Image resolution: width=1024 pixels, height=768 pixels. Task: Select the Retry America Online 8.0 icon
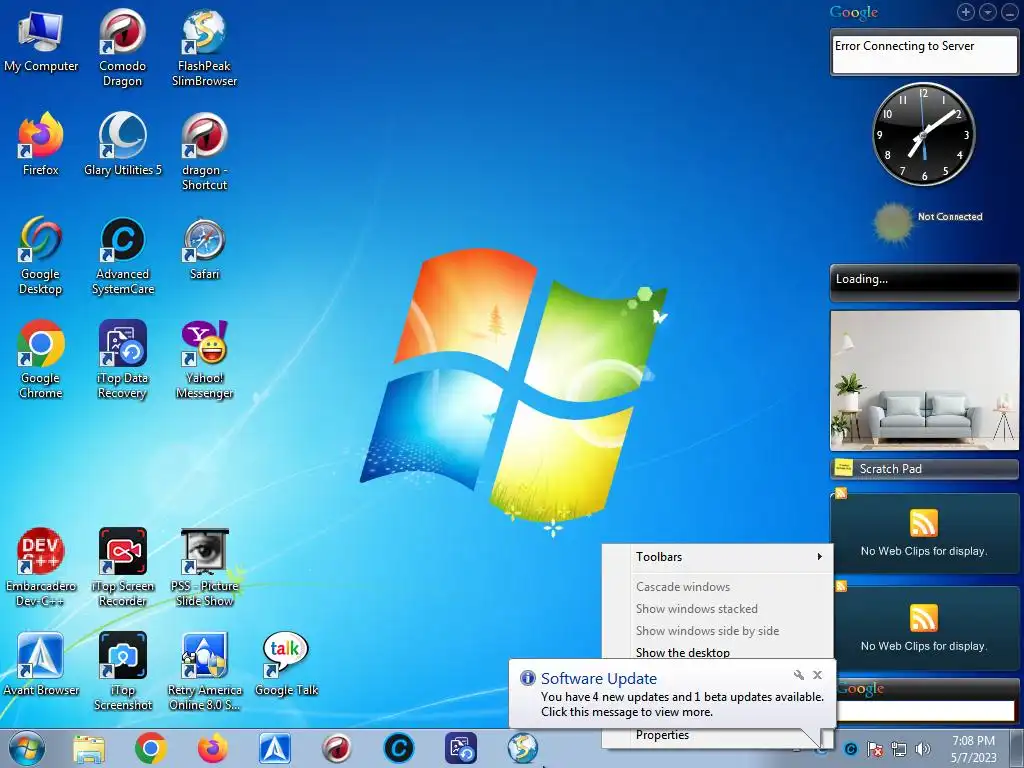tap(204, 671)
